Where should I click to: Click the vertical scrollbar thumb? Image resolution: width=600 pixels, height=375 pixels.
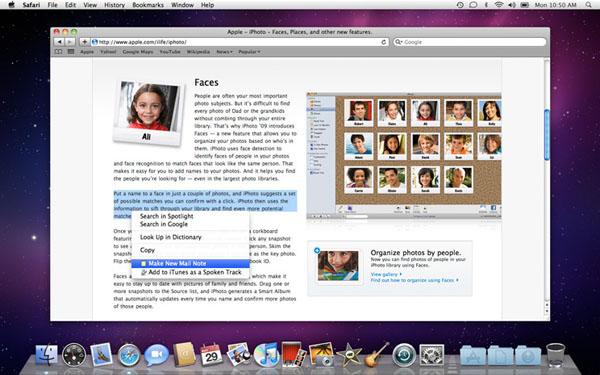coord(546,135)
